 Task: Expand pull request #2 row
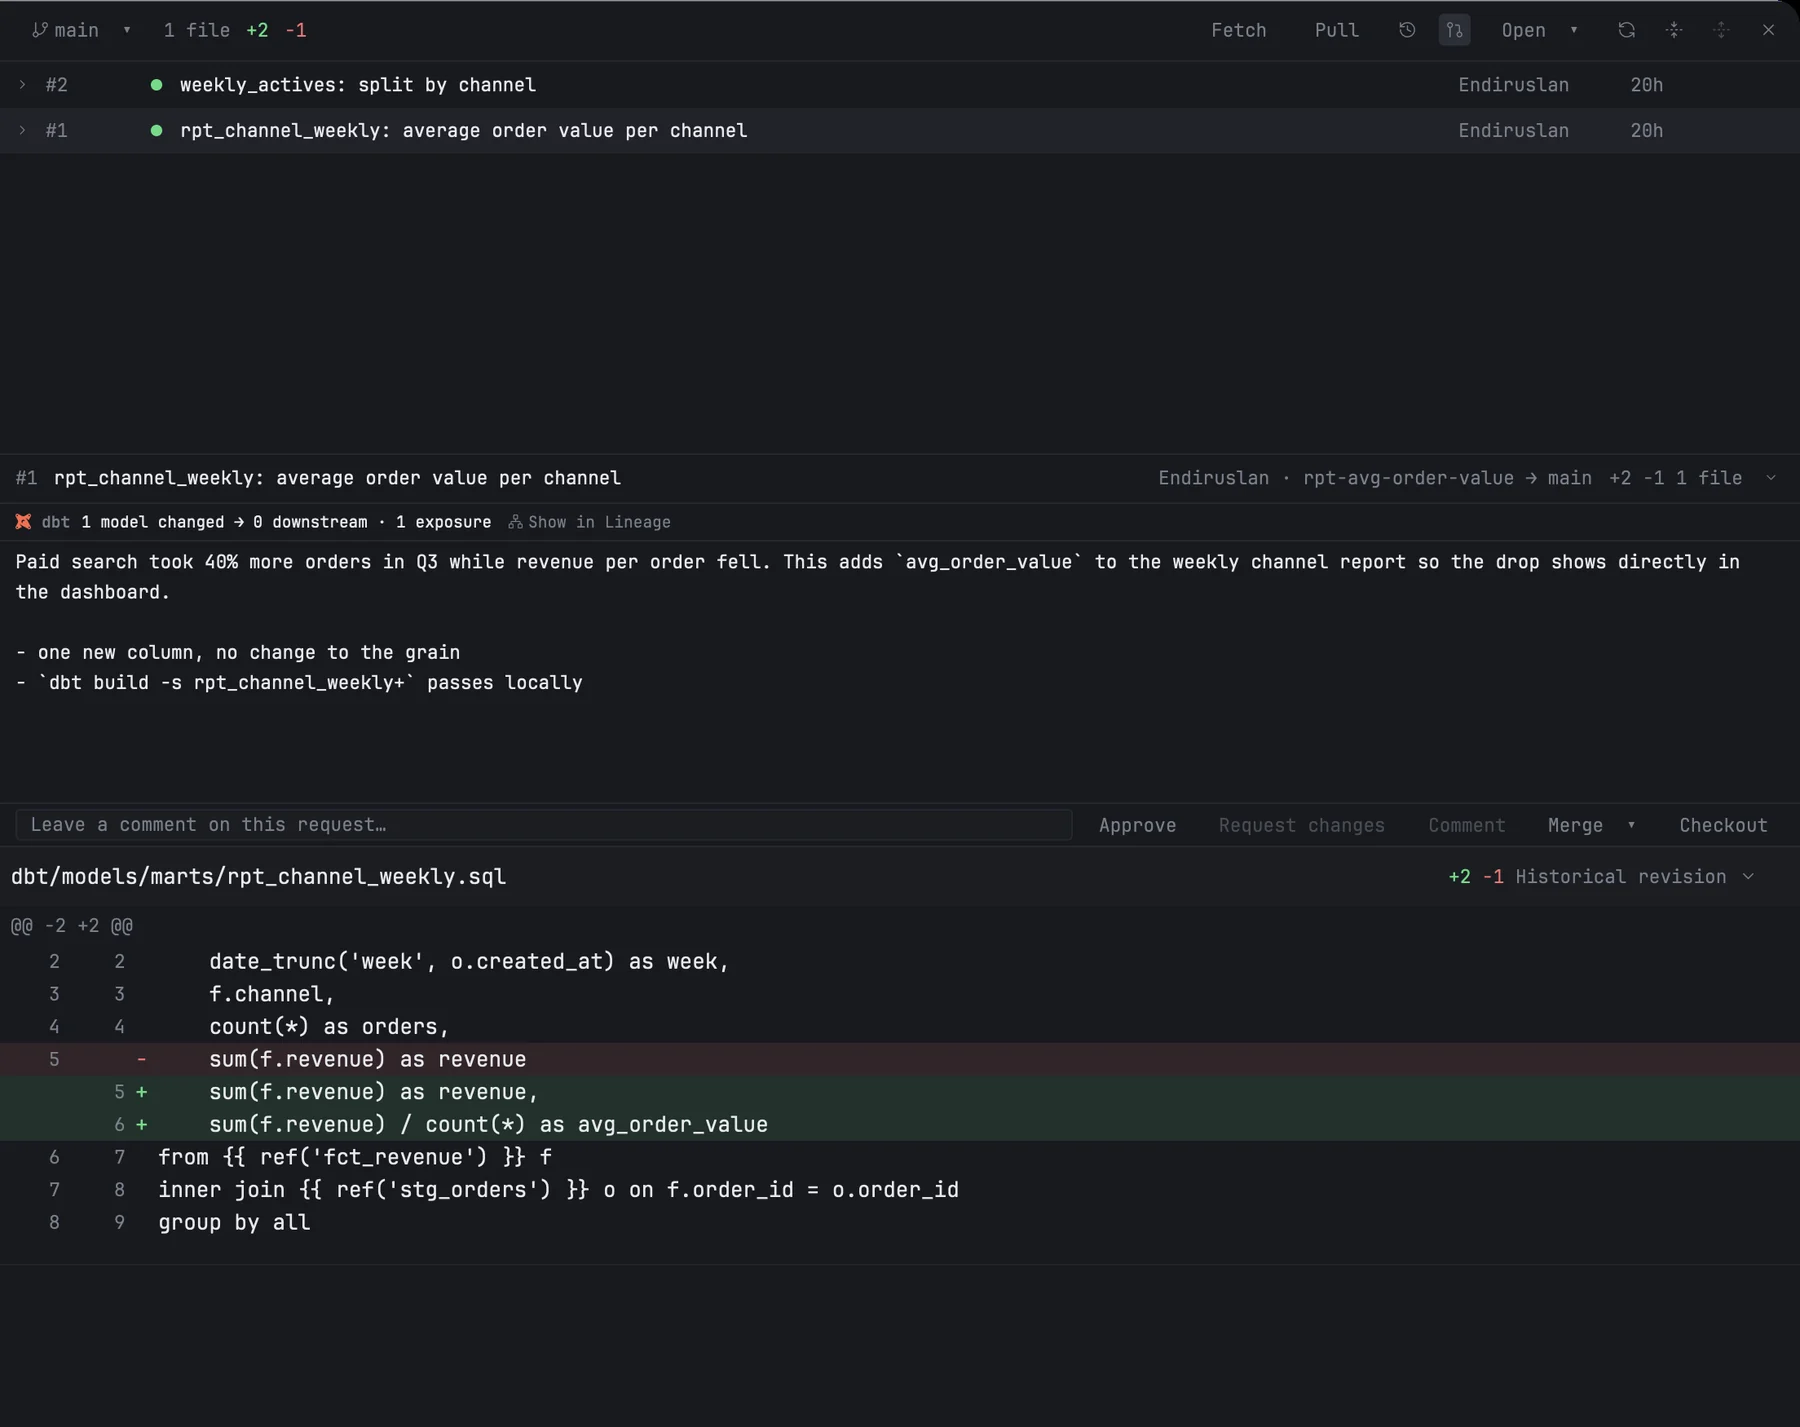pyautogui.click(x=22, y=85)
